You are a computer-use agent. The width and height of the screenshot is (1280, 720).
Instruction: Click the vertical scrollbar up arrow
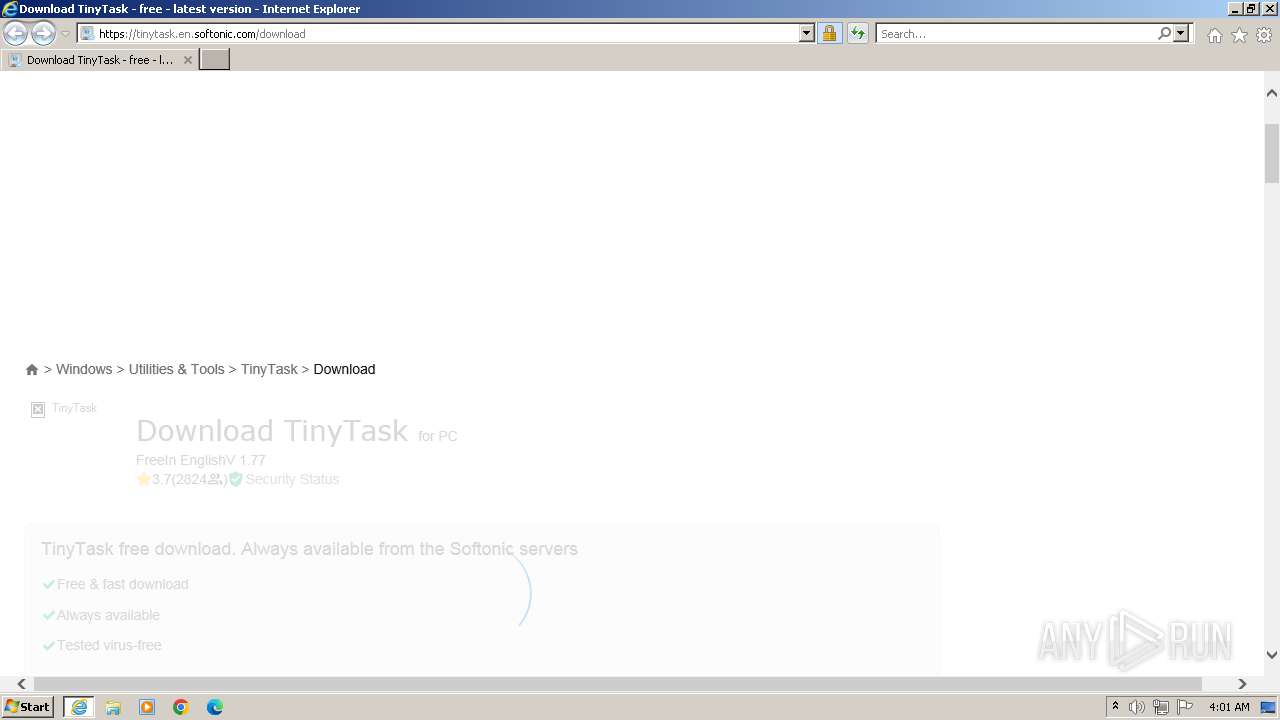click(1272, 93)
